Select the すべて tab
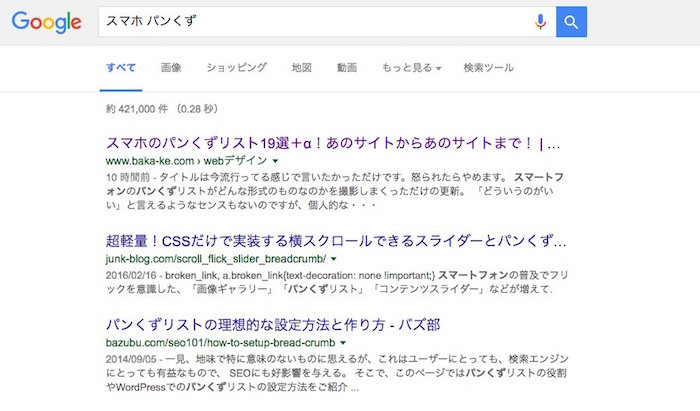The width and height of the screenshot is (700, 411). click(121, 68)
